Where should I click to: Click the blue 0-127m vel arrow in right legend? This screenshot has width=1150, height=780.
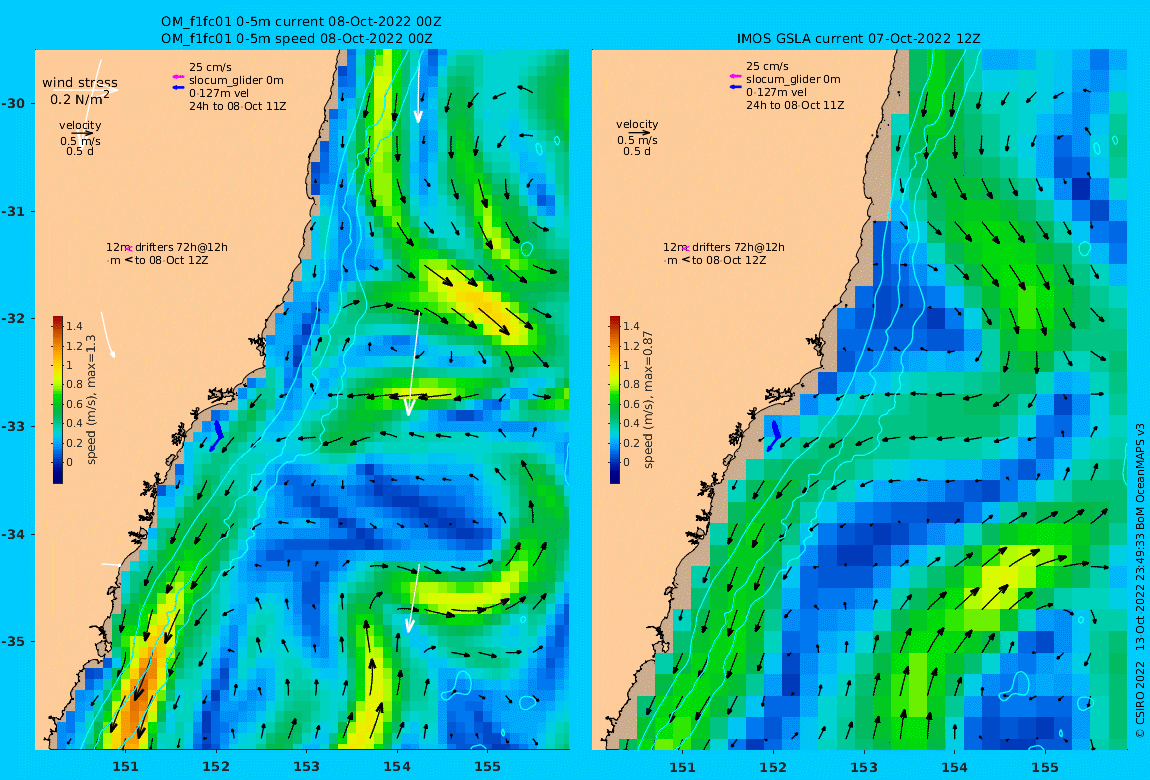[x=735, y=87]
